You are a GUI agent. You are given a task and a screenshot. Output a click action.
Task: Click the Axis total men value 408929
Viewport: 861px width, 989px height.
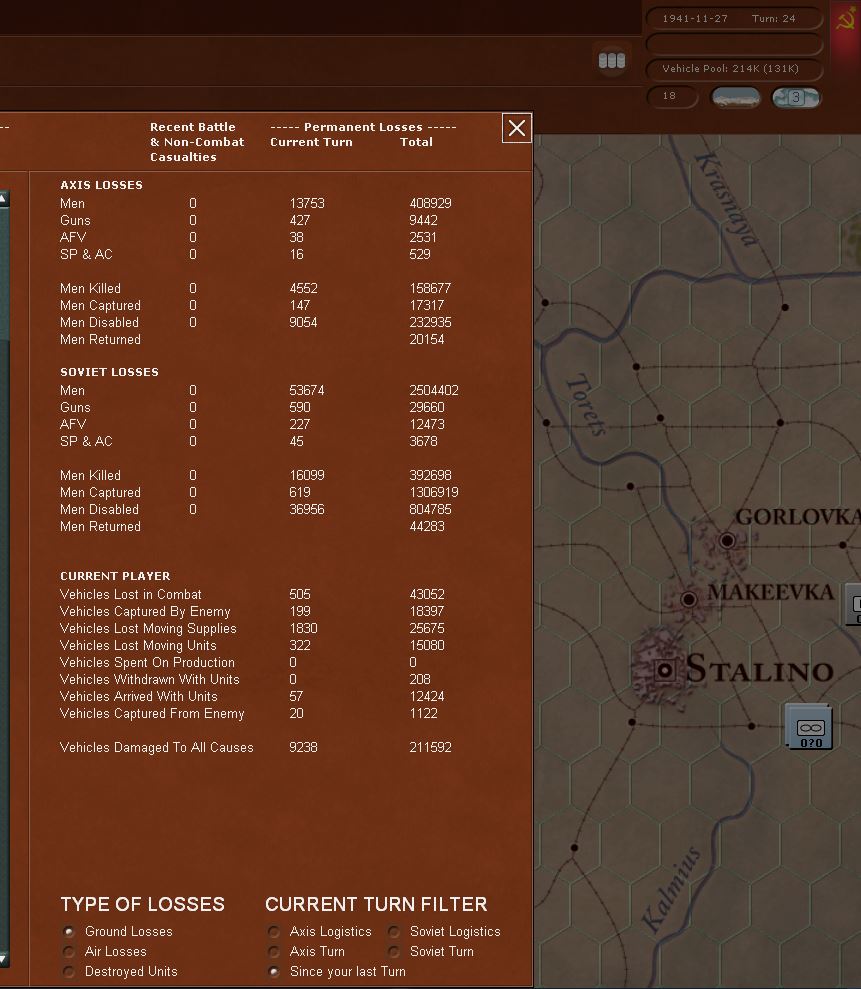pyautogui.click(x=430, y=204)
